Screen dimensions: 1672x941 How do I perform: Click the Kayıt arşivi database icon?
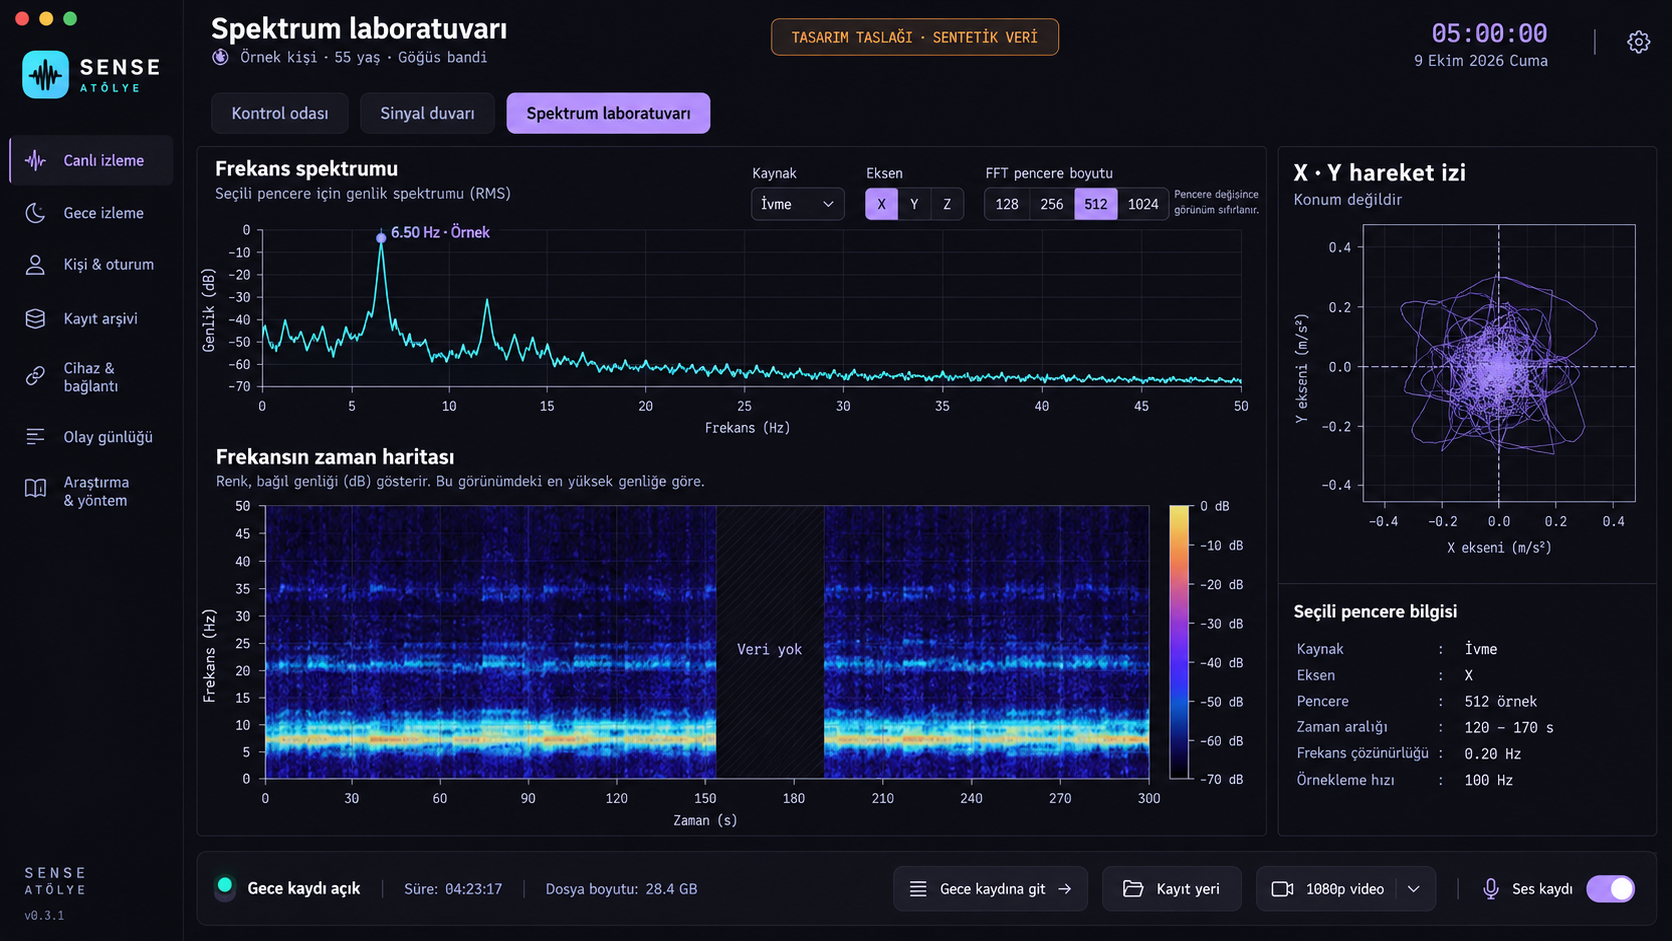click(35, 318)
